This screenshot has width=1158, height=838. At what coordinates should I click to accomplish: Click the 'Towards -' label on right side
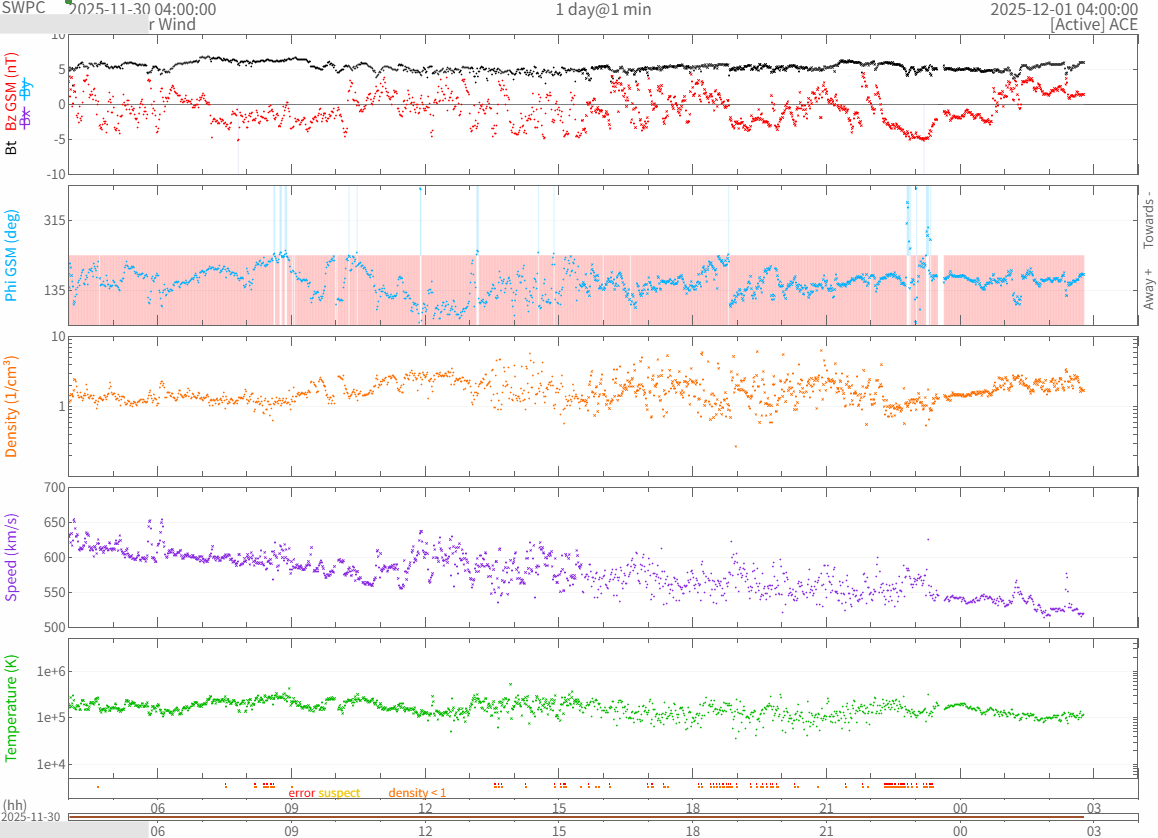point(1149,219)
